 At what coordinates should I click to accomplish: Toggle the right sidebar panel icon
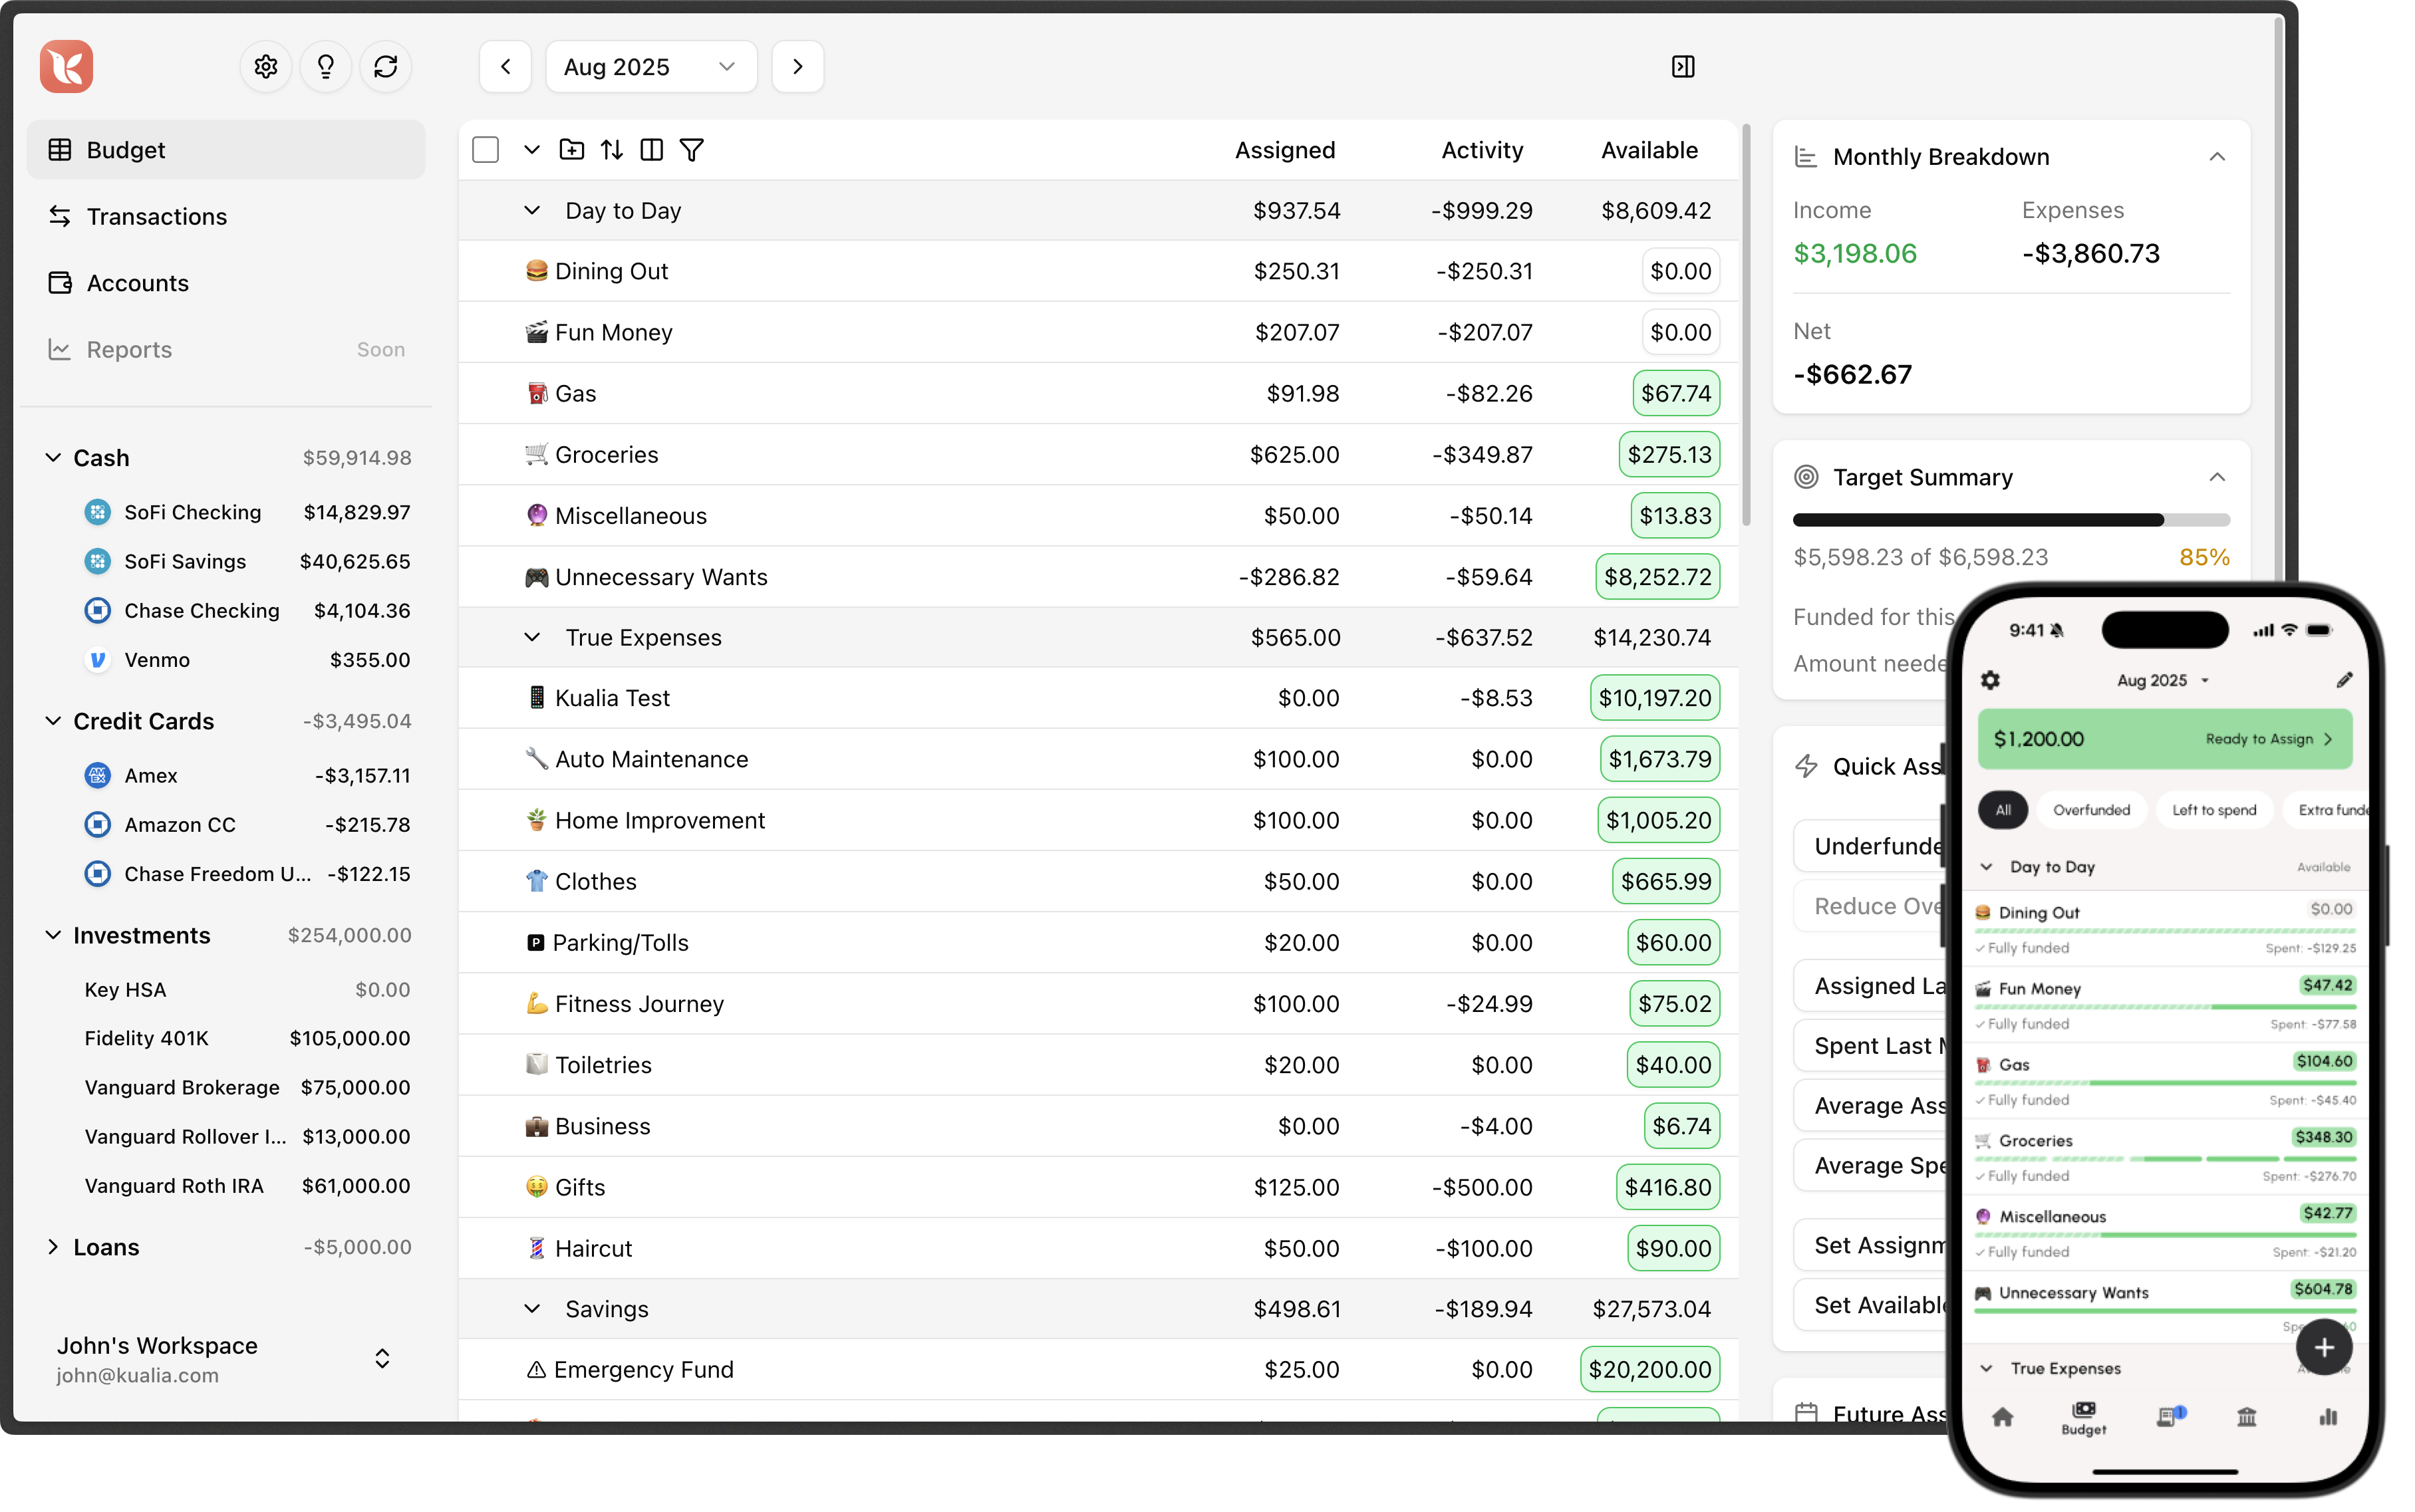[1683, 67]
